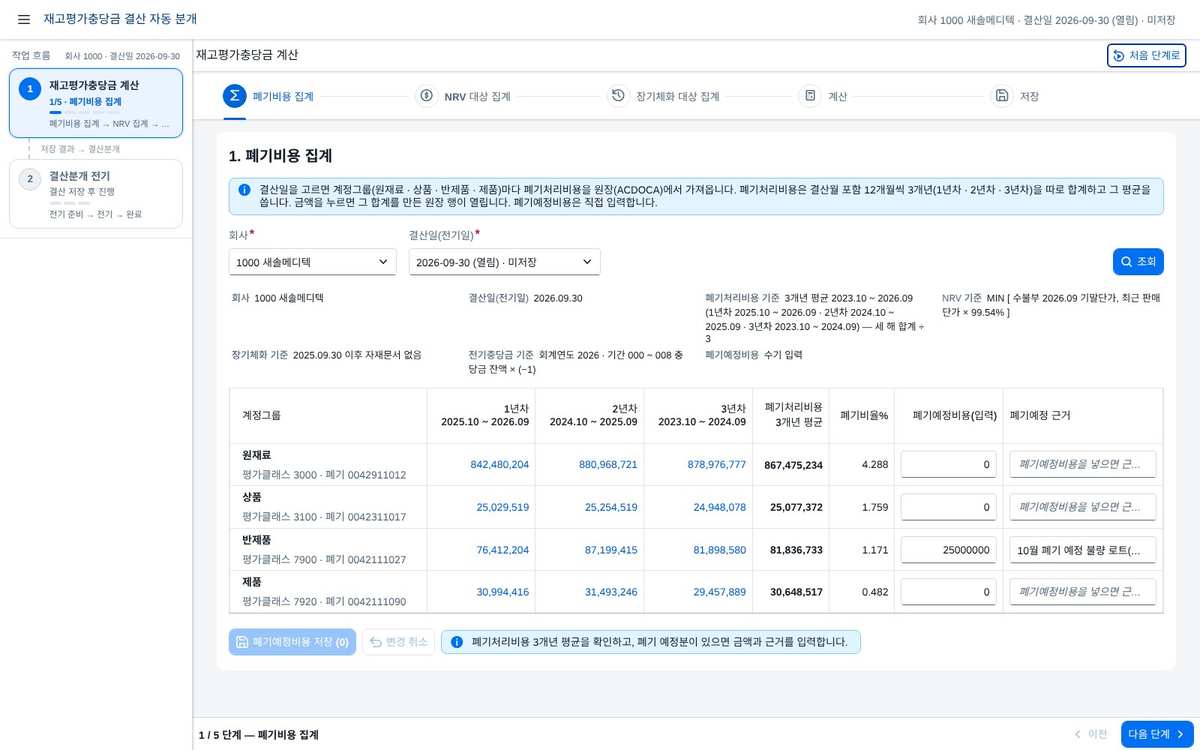The height and width of the screenshot is (750, 1200).
Task: Click the 이전 step button
Action: [1090, 734]
